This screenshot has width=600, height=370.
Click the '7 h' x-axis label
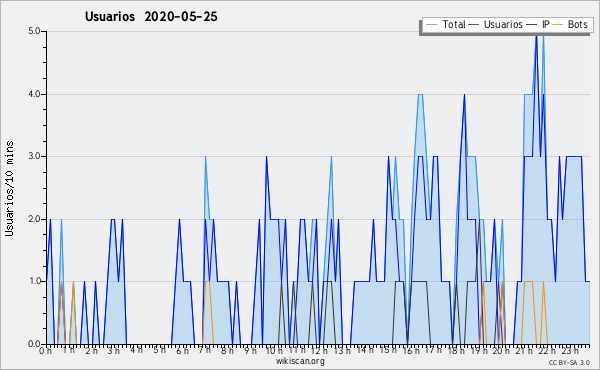click(x=204, y=350)
